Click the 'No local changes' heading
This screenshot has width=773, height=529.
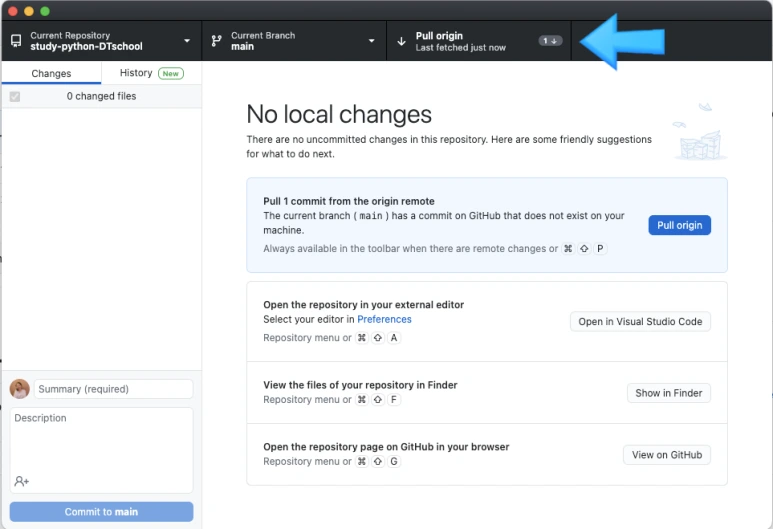click(339, 114)
